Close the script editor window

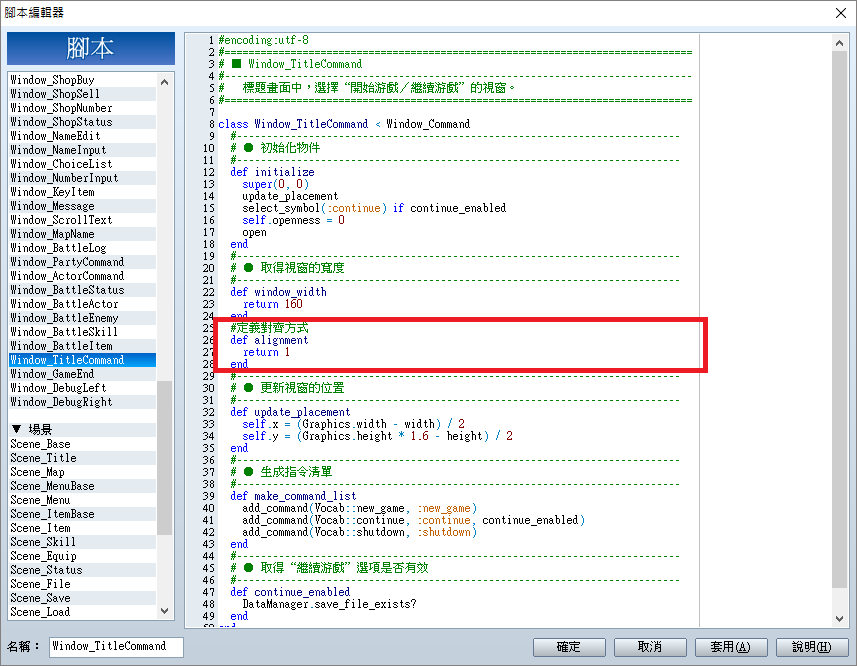[x=841, y=13]
